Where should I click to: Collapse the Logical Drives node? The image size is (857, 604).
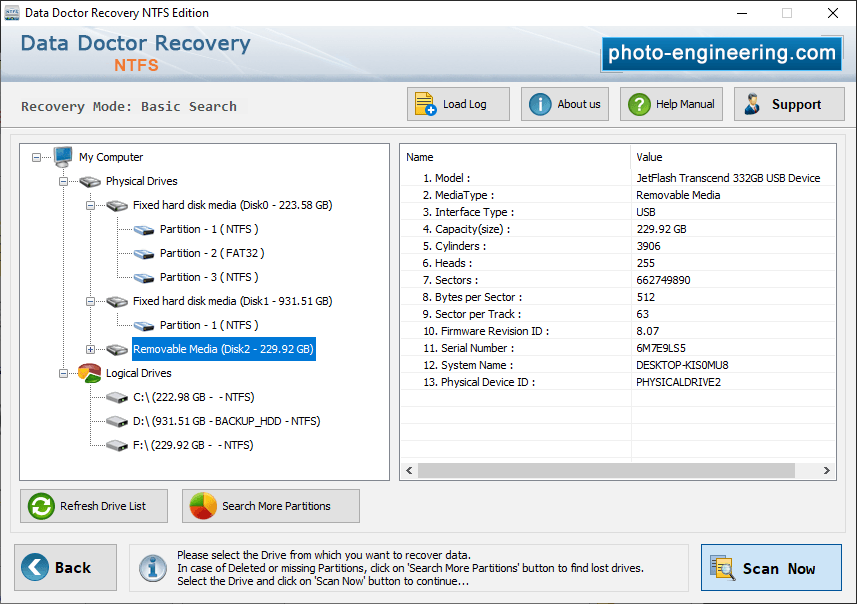coord(63,373)
